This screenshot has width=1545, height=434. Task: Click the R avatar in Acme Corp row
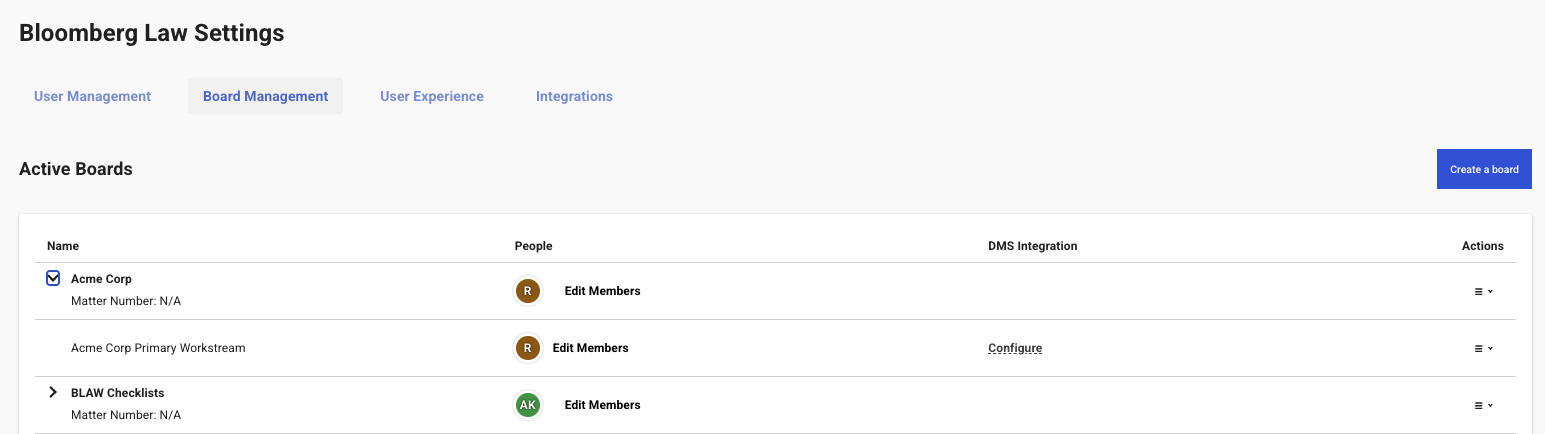click(x=527, y=291)
